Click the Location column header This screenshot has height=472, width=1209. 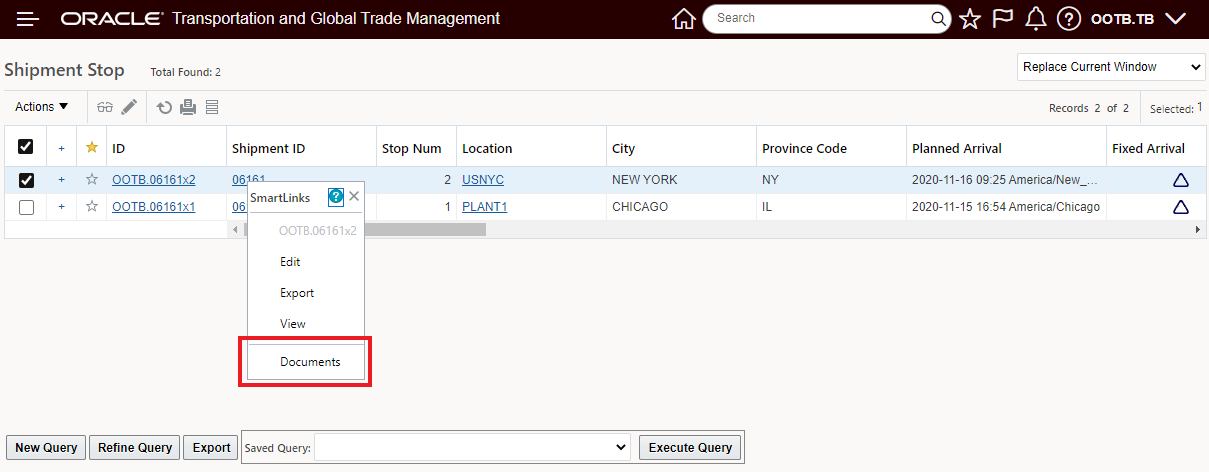487,148
